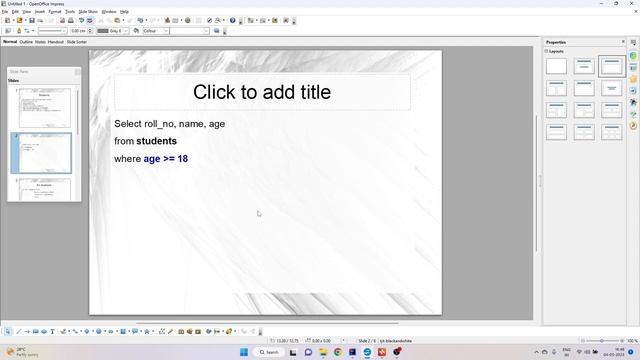Click the New document icon
Image resolution: width=640 pixels, height=360 pixels.
point(7,20)
